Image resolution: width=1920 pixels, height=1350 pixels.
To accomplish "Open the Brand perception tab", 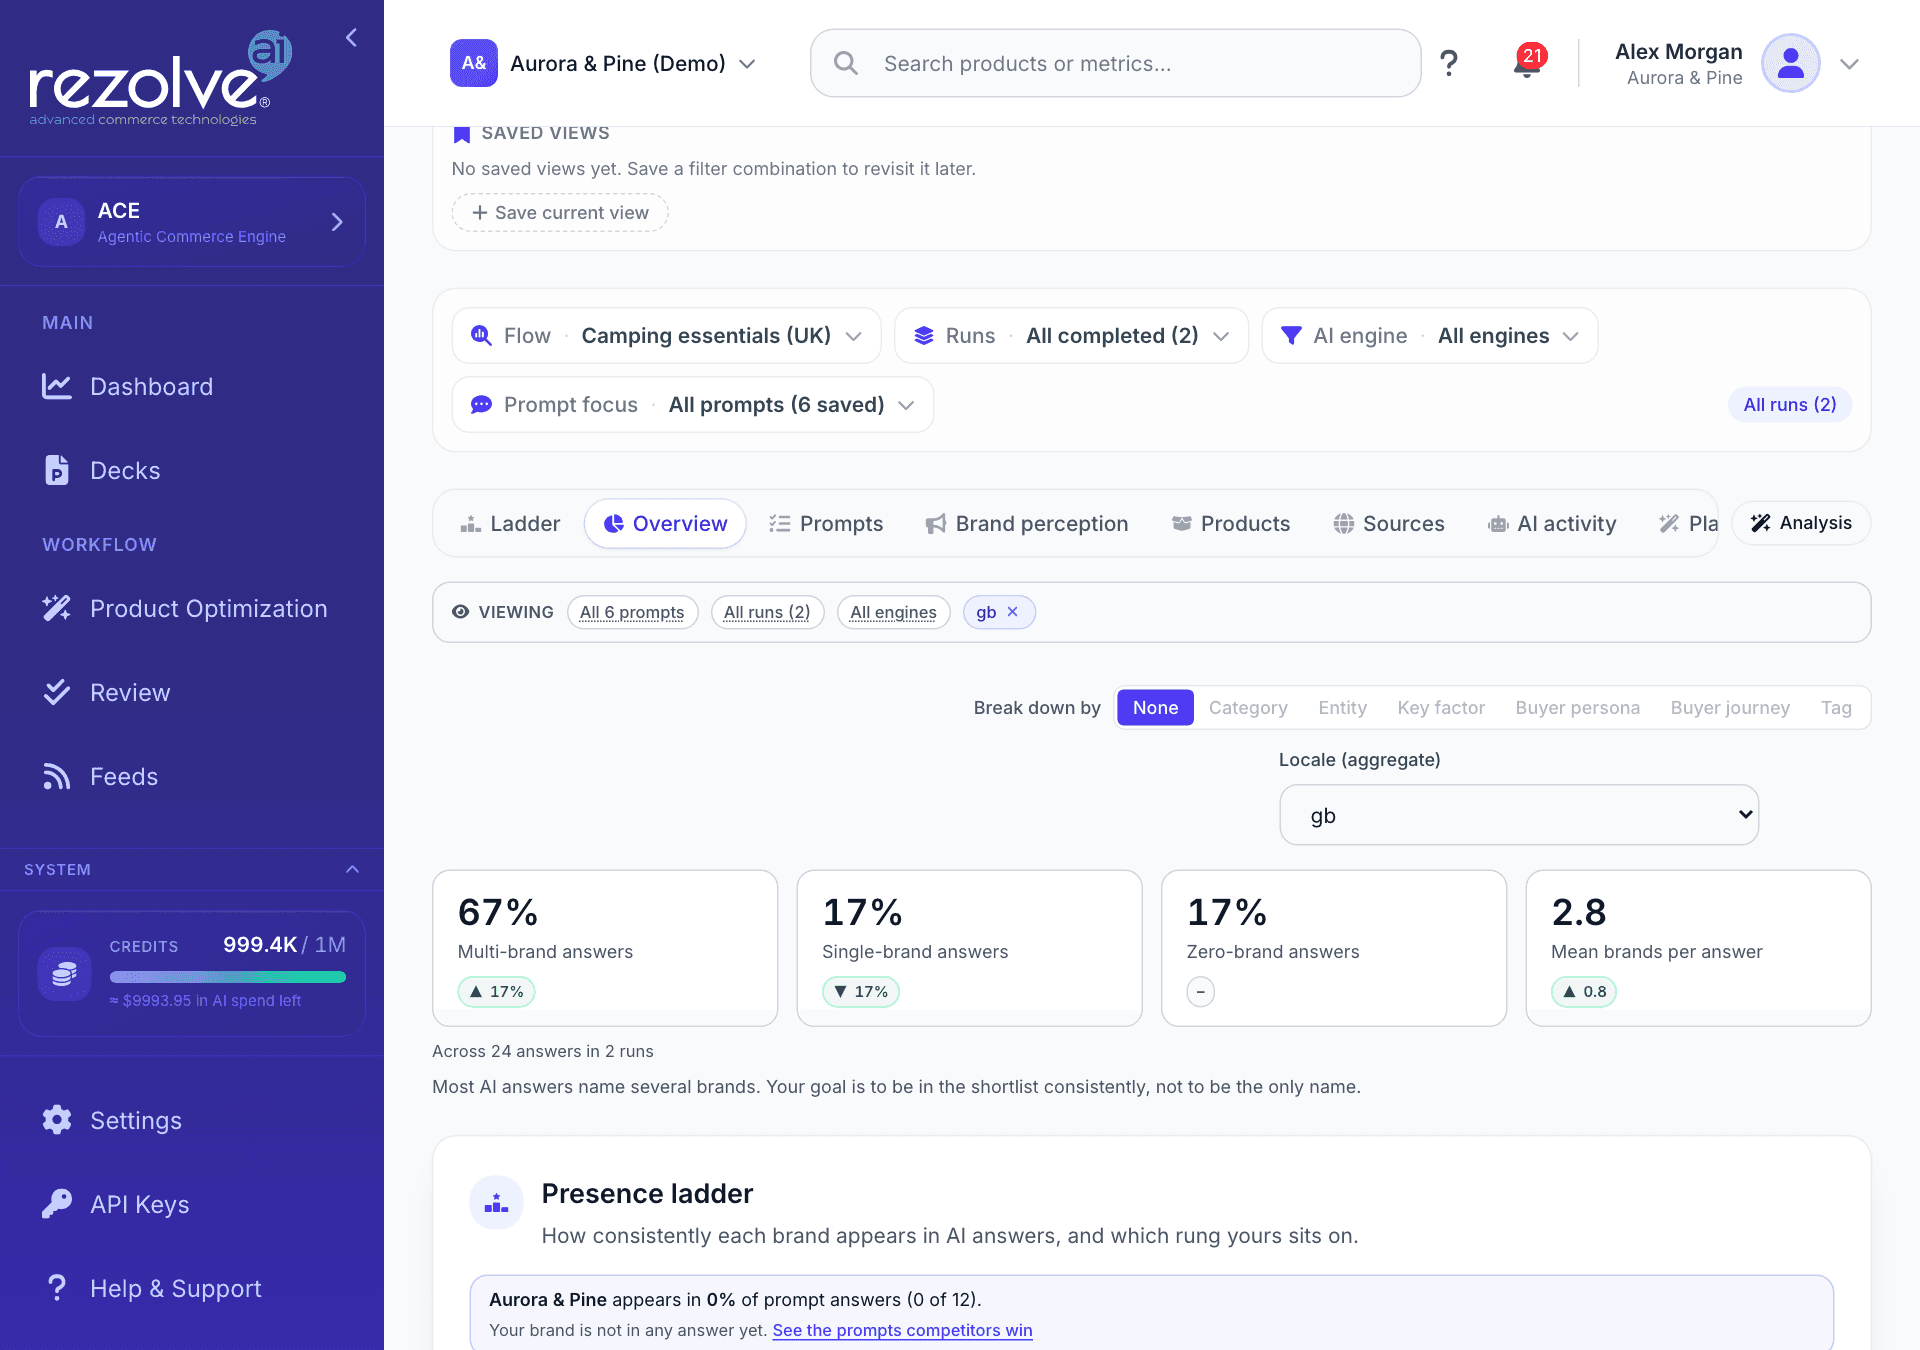I will [x=1027, y=524].
